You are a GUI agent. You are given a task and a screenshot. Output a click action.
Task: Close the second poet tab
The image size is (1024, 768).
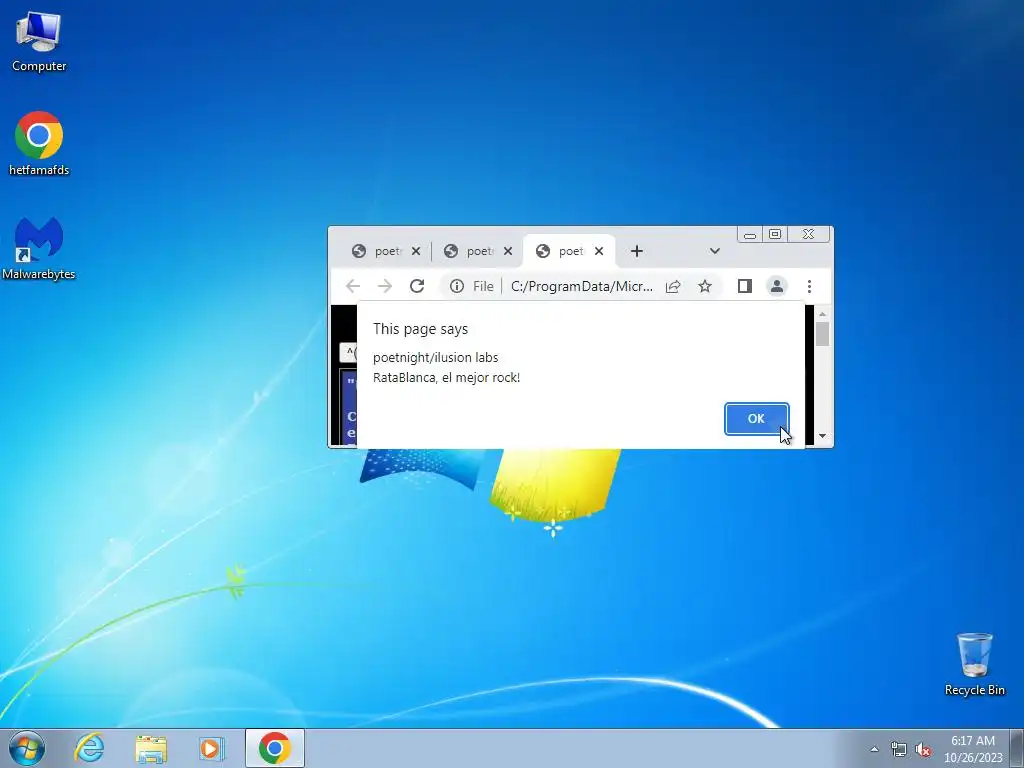click(x=508, y=251)
